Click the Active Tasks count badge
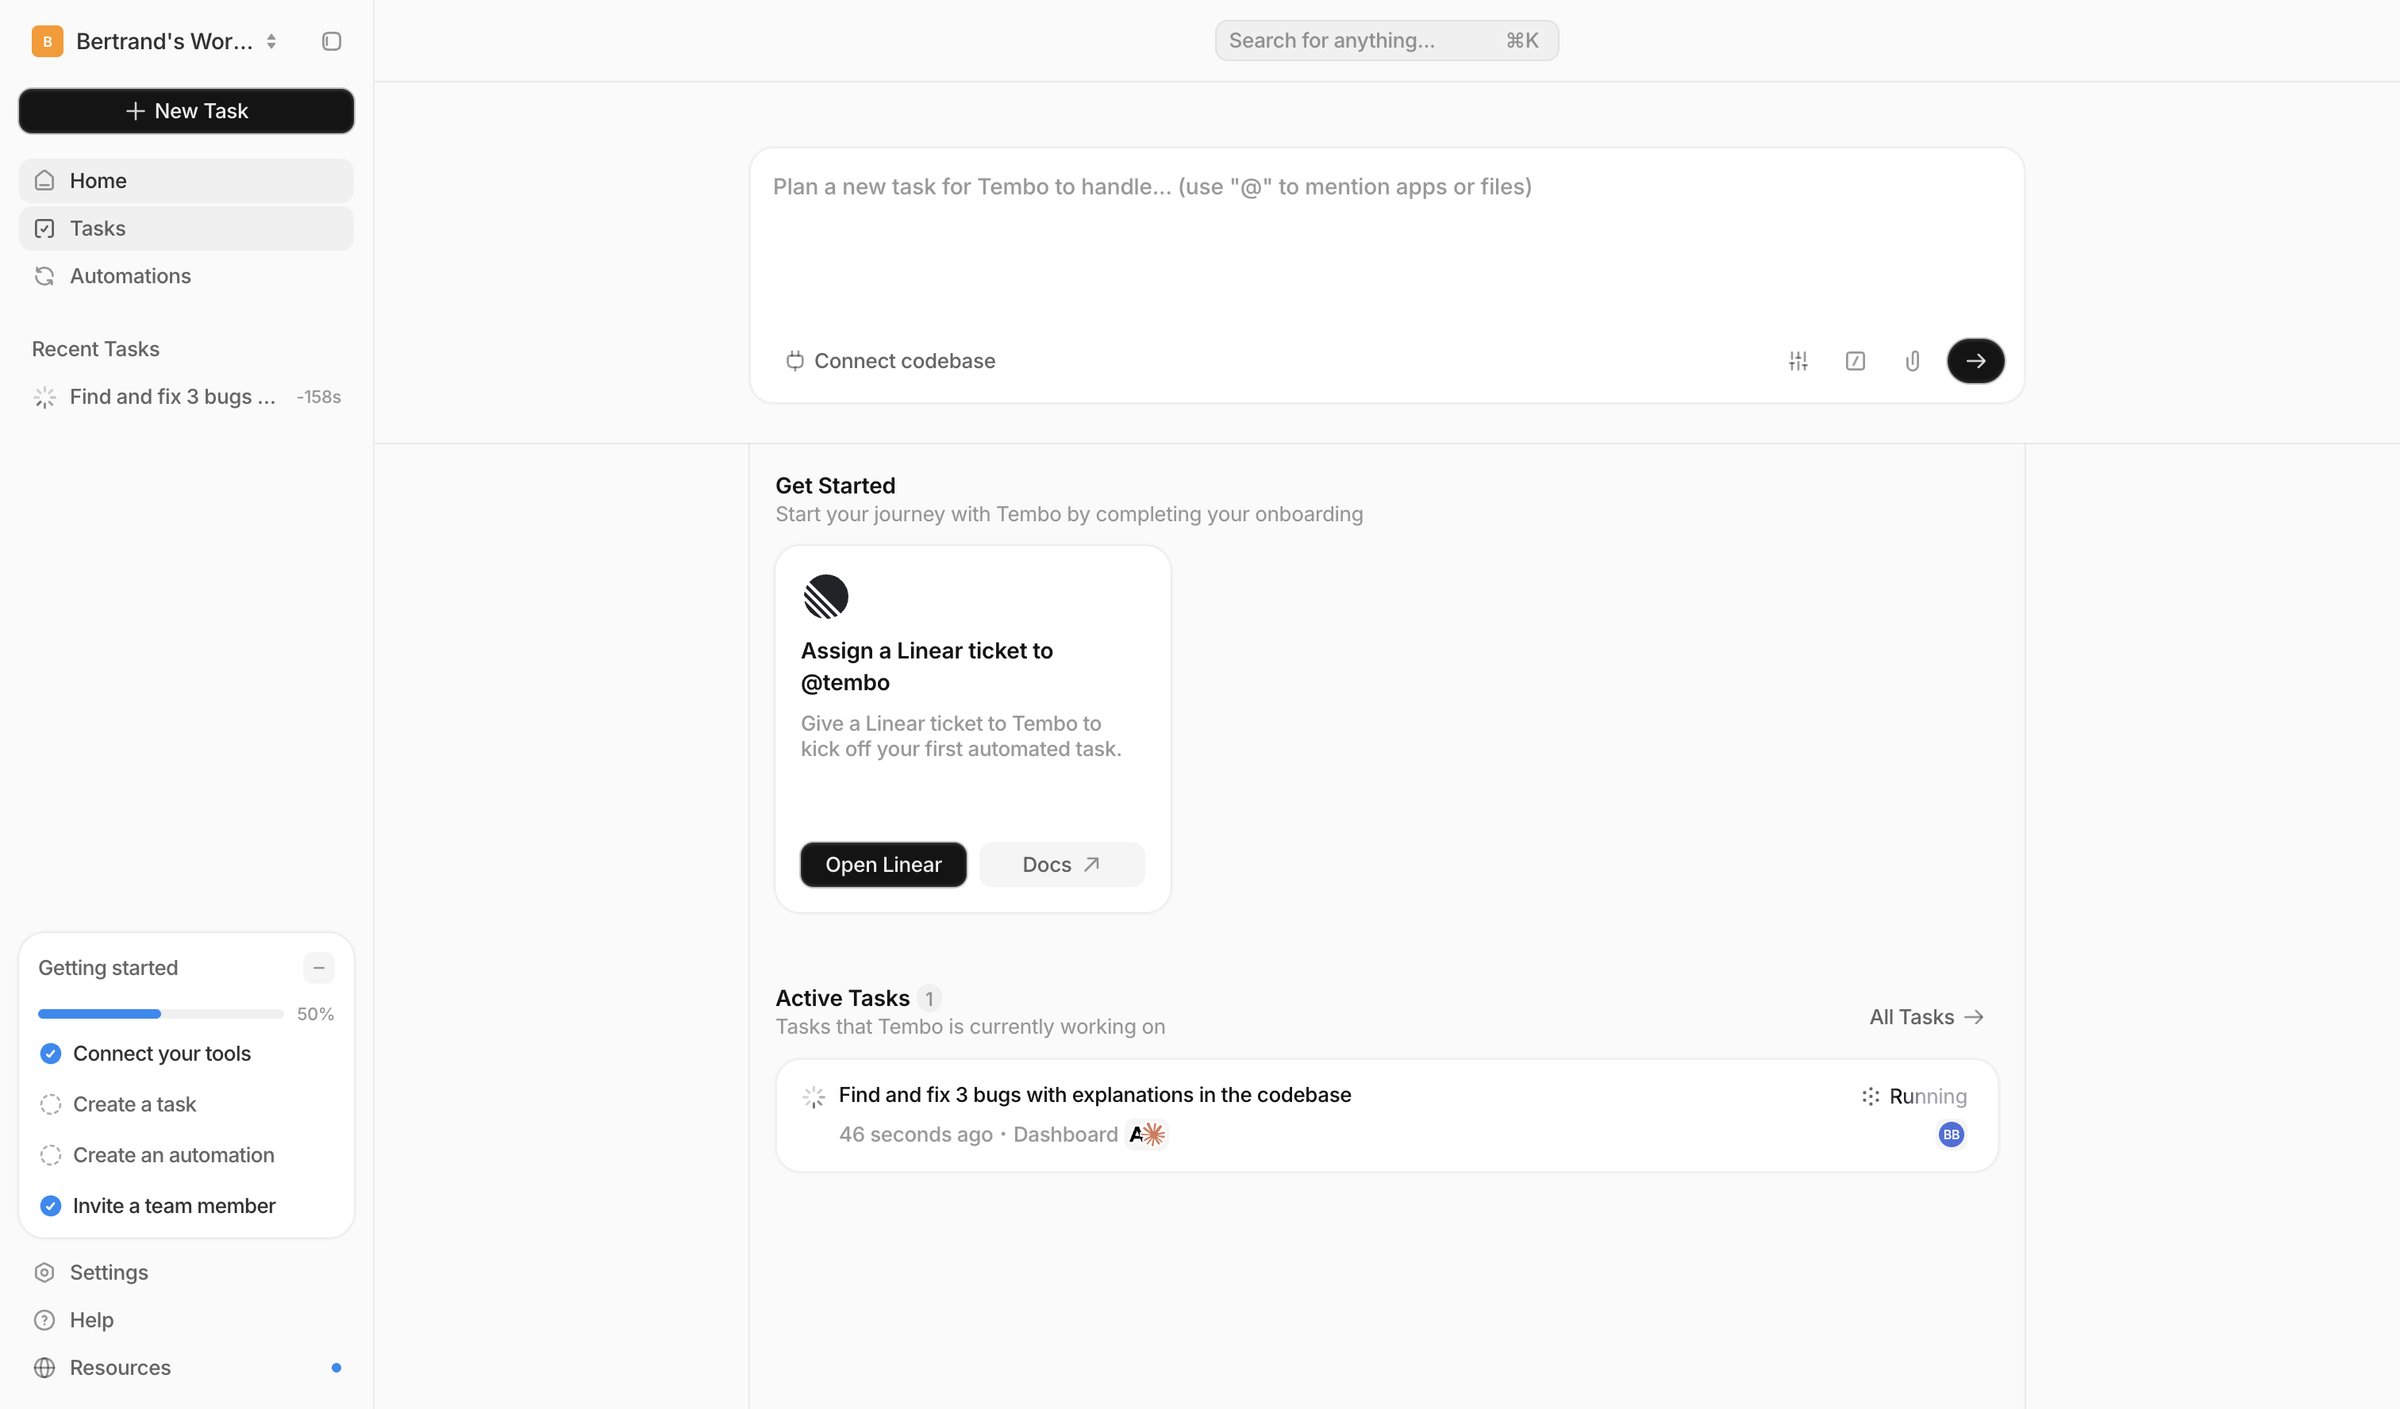 [929, 998]
